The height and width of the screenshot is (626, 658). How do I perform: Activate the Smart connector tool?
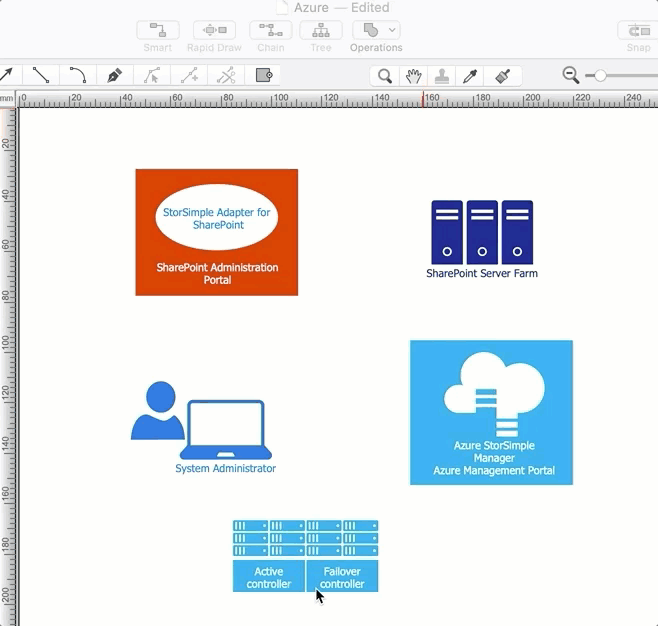158,30
